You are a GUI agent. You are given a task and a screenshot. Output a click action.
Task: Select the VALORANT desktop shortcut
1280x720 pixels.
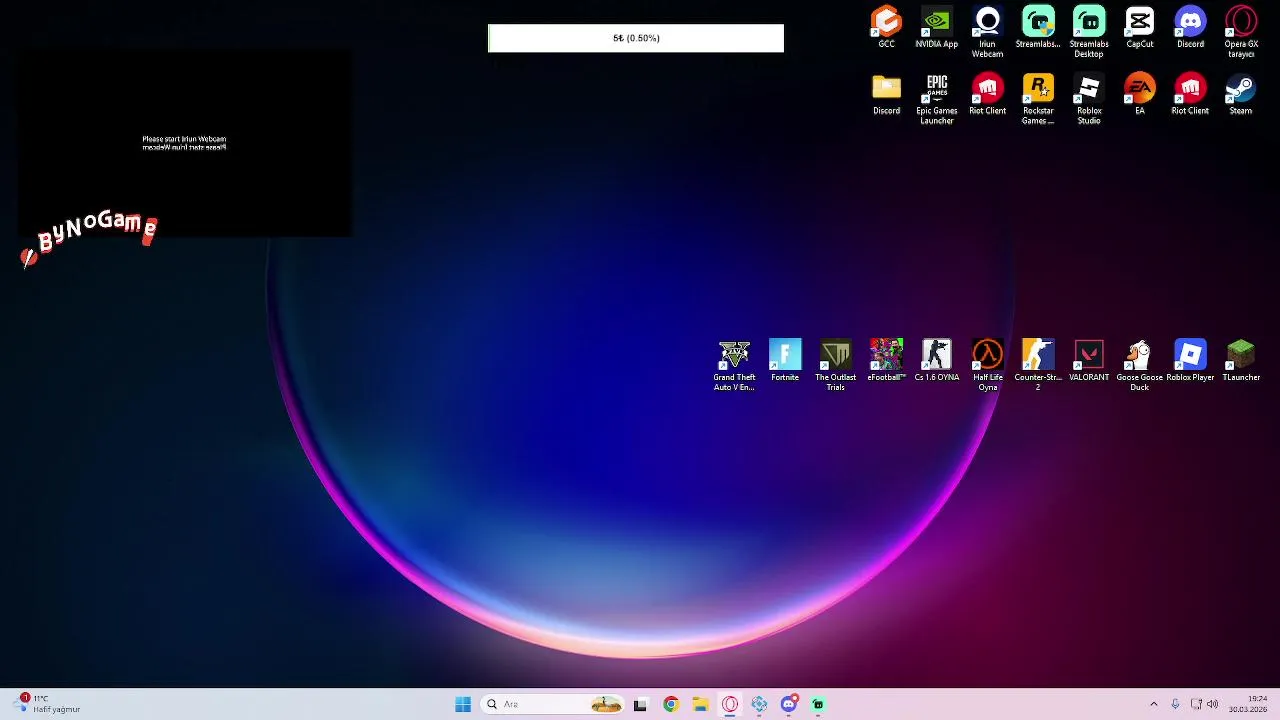click(x=1089, y=360)
